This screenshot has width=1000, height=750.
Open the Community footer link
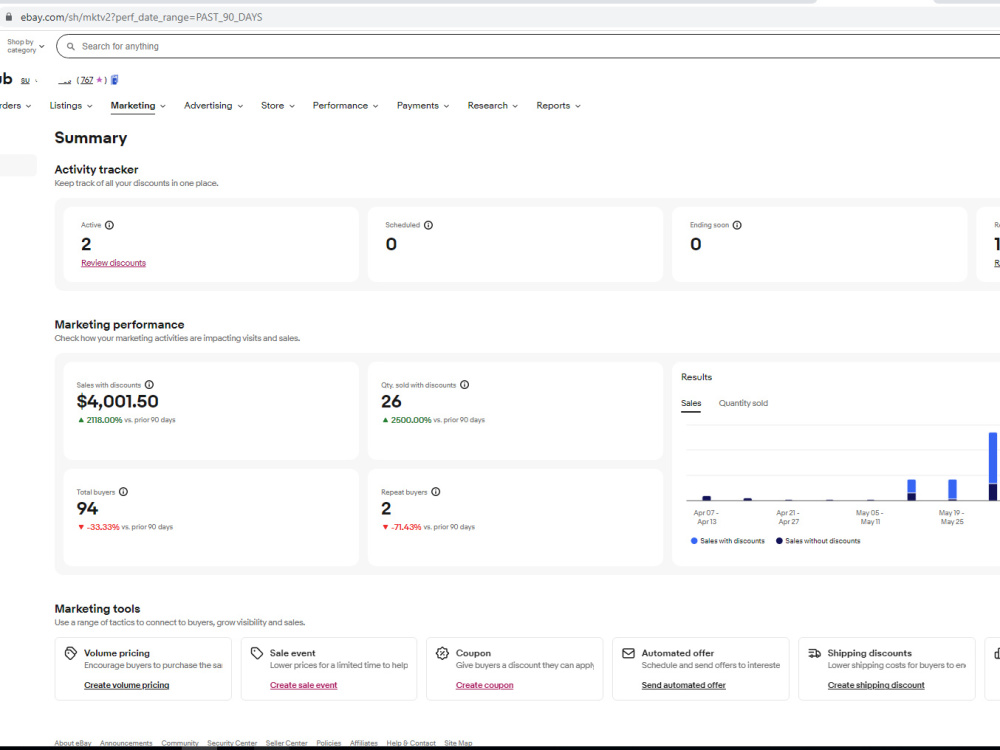tap(180, 743)
